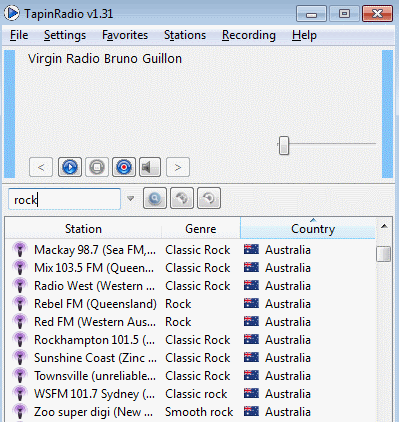This screenshot has height=422, width=399.
Task: Sort list by Station column header
Action: pos(83,228)
